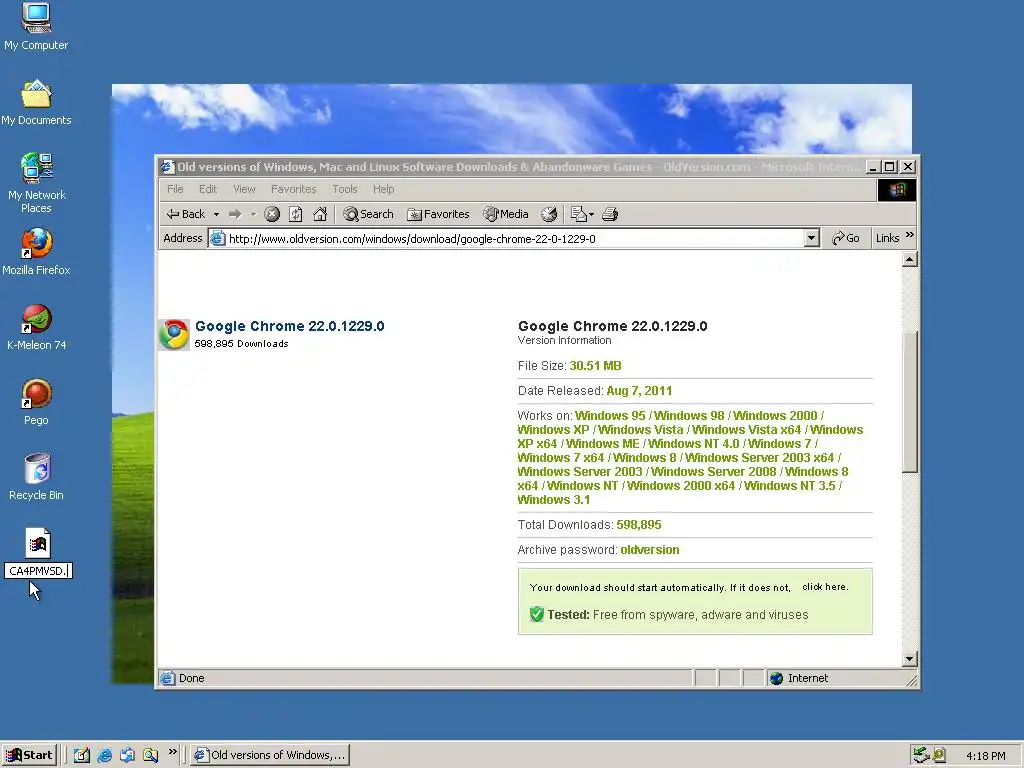The image size is (1024, 768).
Task: Refresh the page in Internet Explorer
Action: (296, 214)
